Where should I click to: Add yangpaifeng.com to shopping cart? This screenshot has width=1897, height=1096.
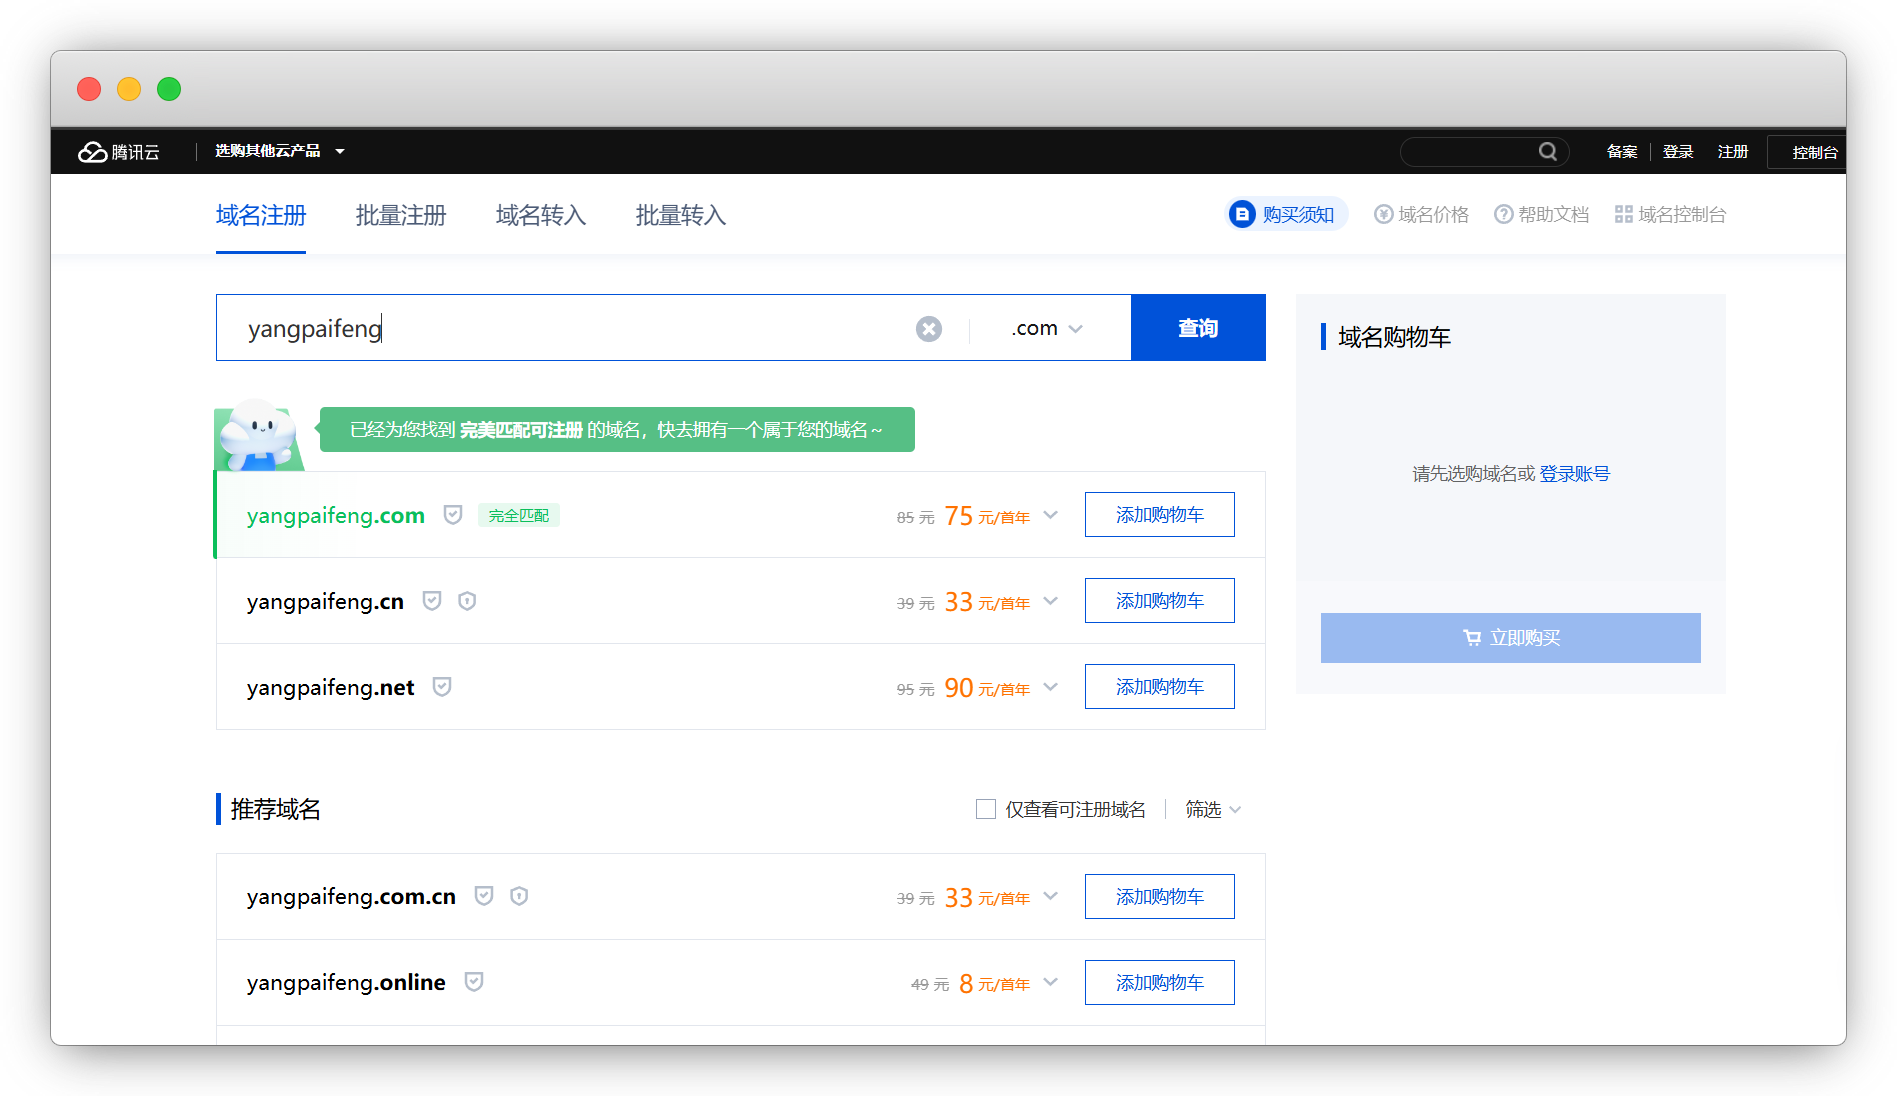(1159, 515)
